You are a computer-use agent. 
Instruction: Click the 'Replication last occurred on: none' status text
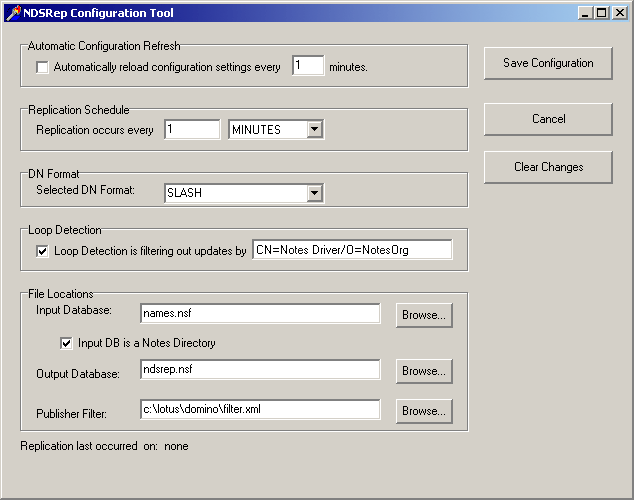tap(104, 446)
